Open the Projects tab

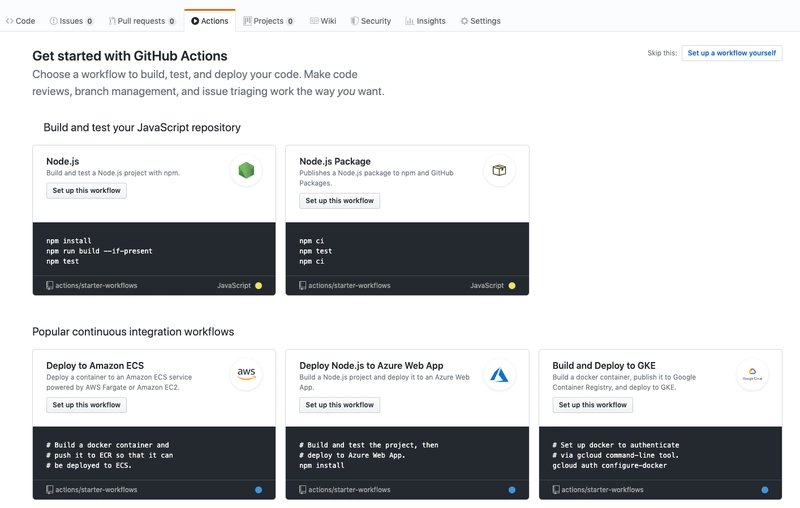click(x=268, y=21)
